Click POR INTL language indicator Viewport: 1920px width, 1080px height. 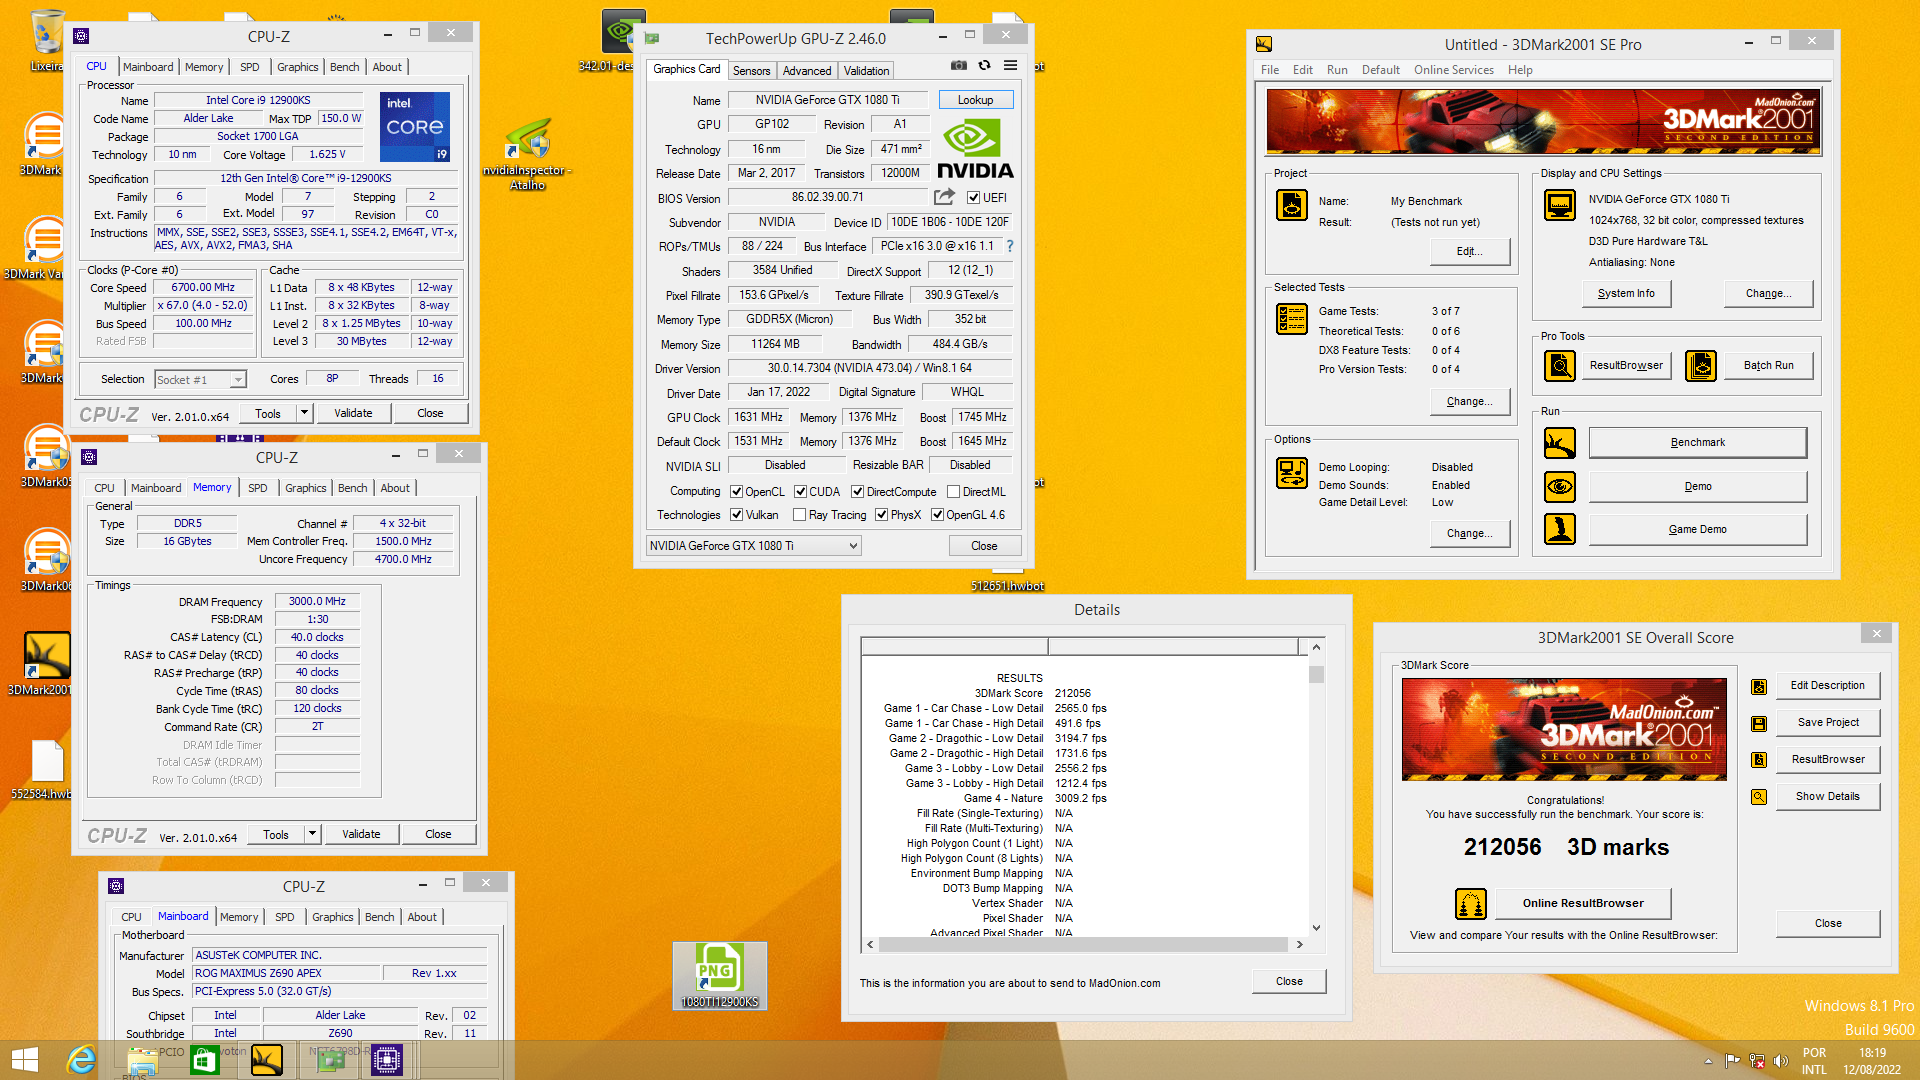tap(1814, 1061)
